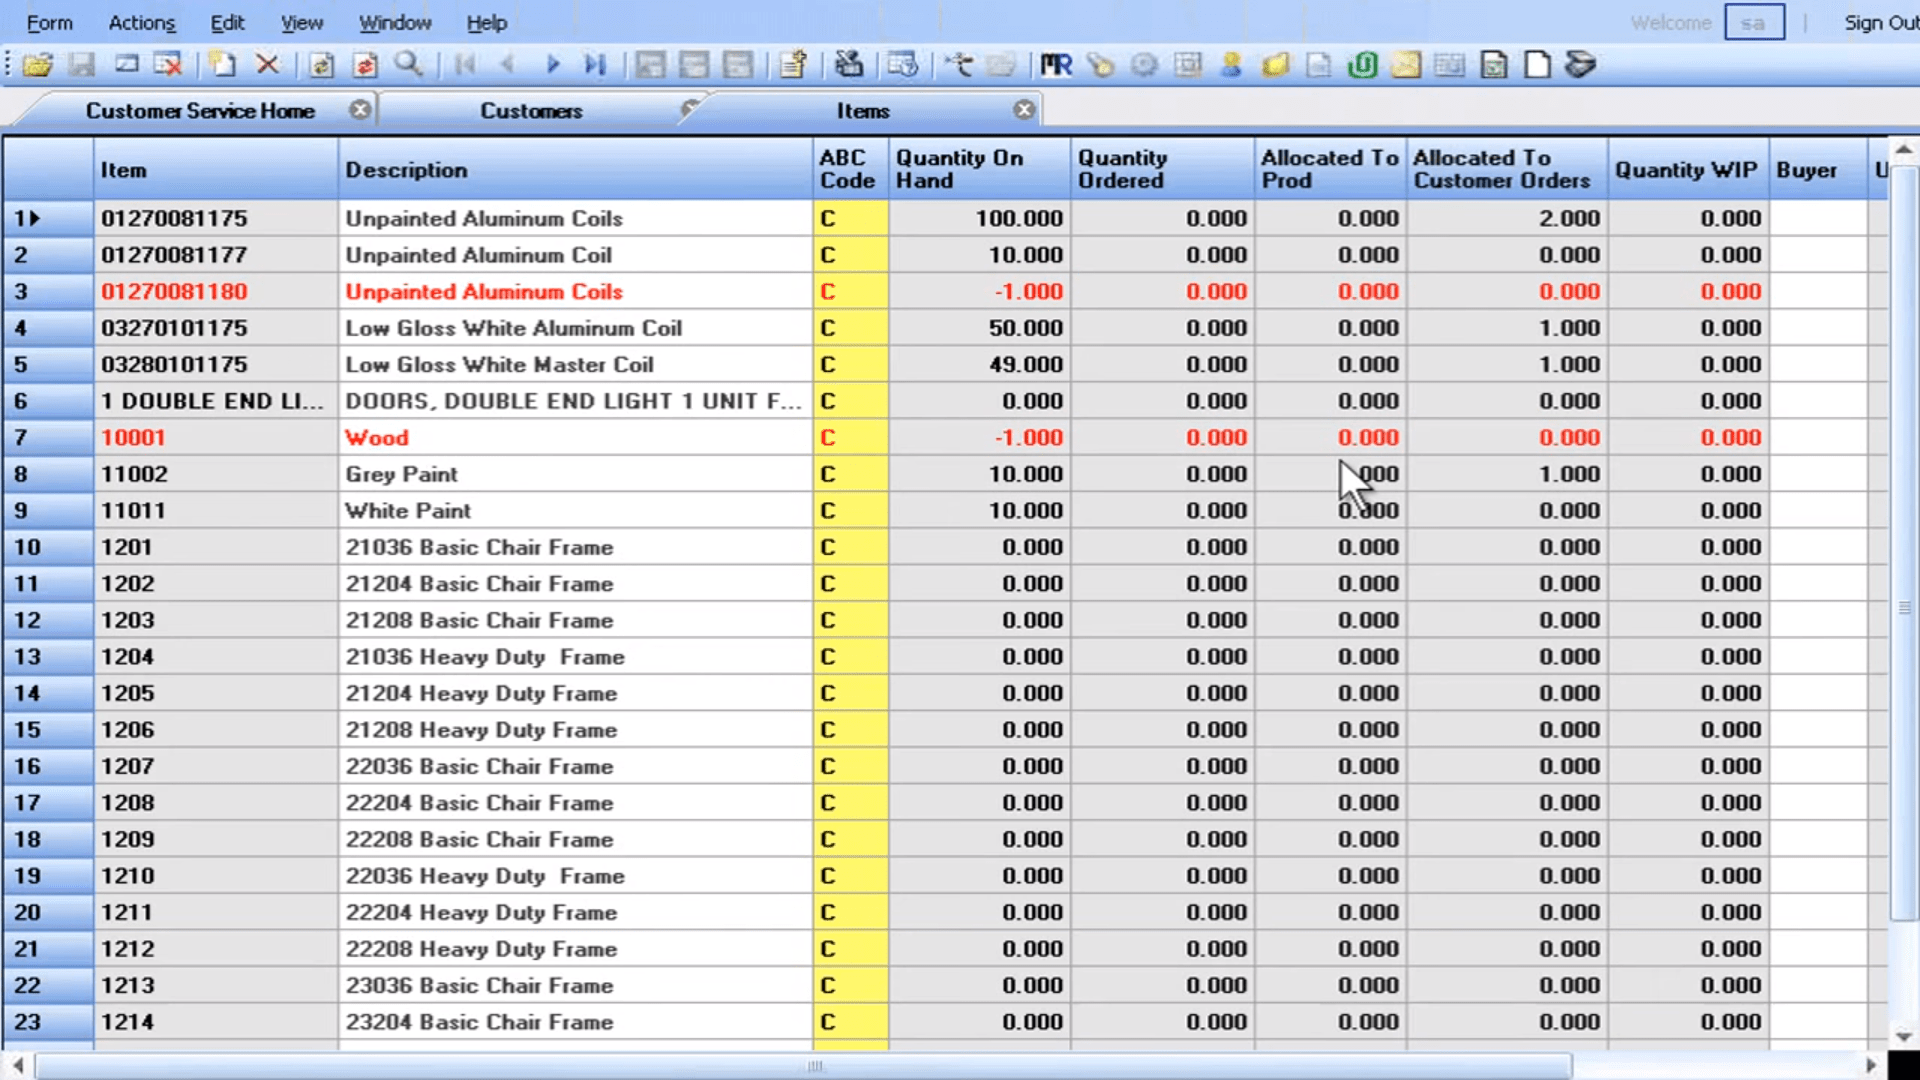
Task: Click the horizontal scrollbar right arrow
Action: pos(1871,1066)
